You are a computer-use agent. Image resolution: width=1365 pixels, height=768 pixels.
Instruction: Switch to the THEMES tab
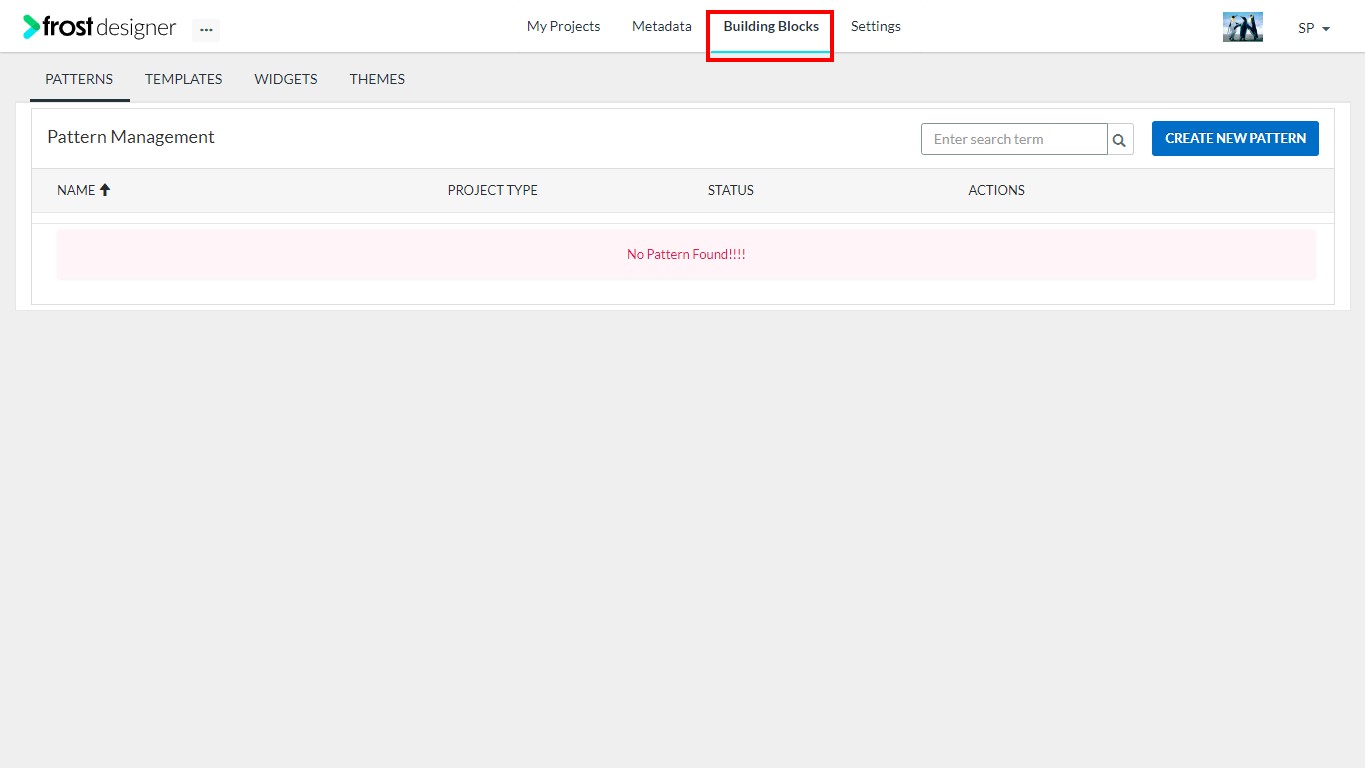click(377, 79)
